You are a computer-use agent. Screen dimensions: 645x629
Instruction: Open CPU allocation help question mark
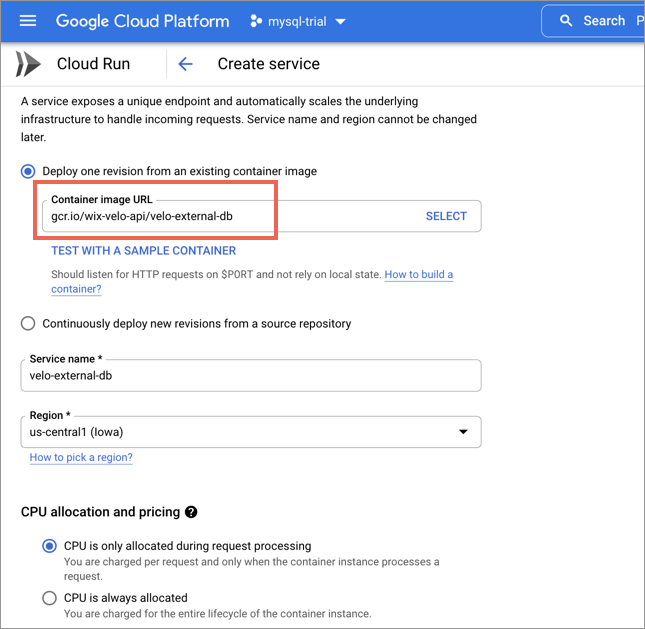[x=191, y=512]
